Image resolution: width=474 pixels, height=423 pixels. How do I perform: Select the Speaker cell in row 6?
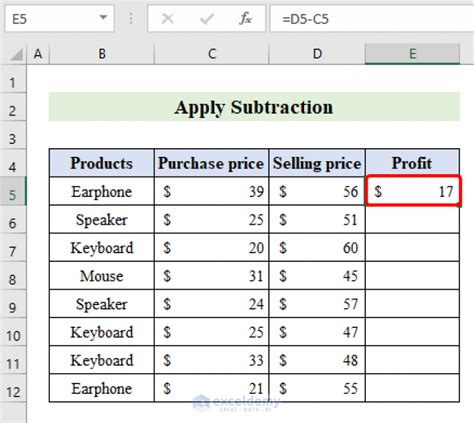pos(102,220)
